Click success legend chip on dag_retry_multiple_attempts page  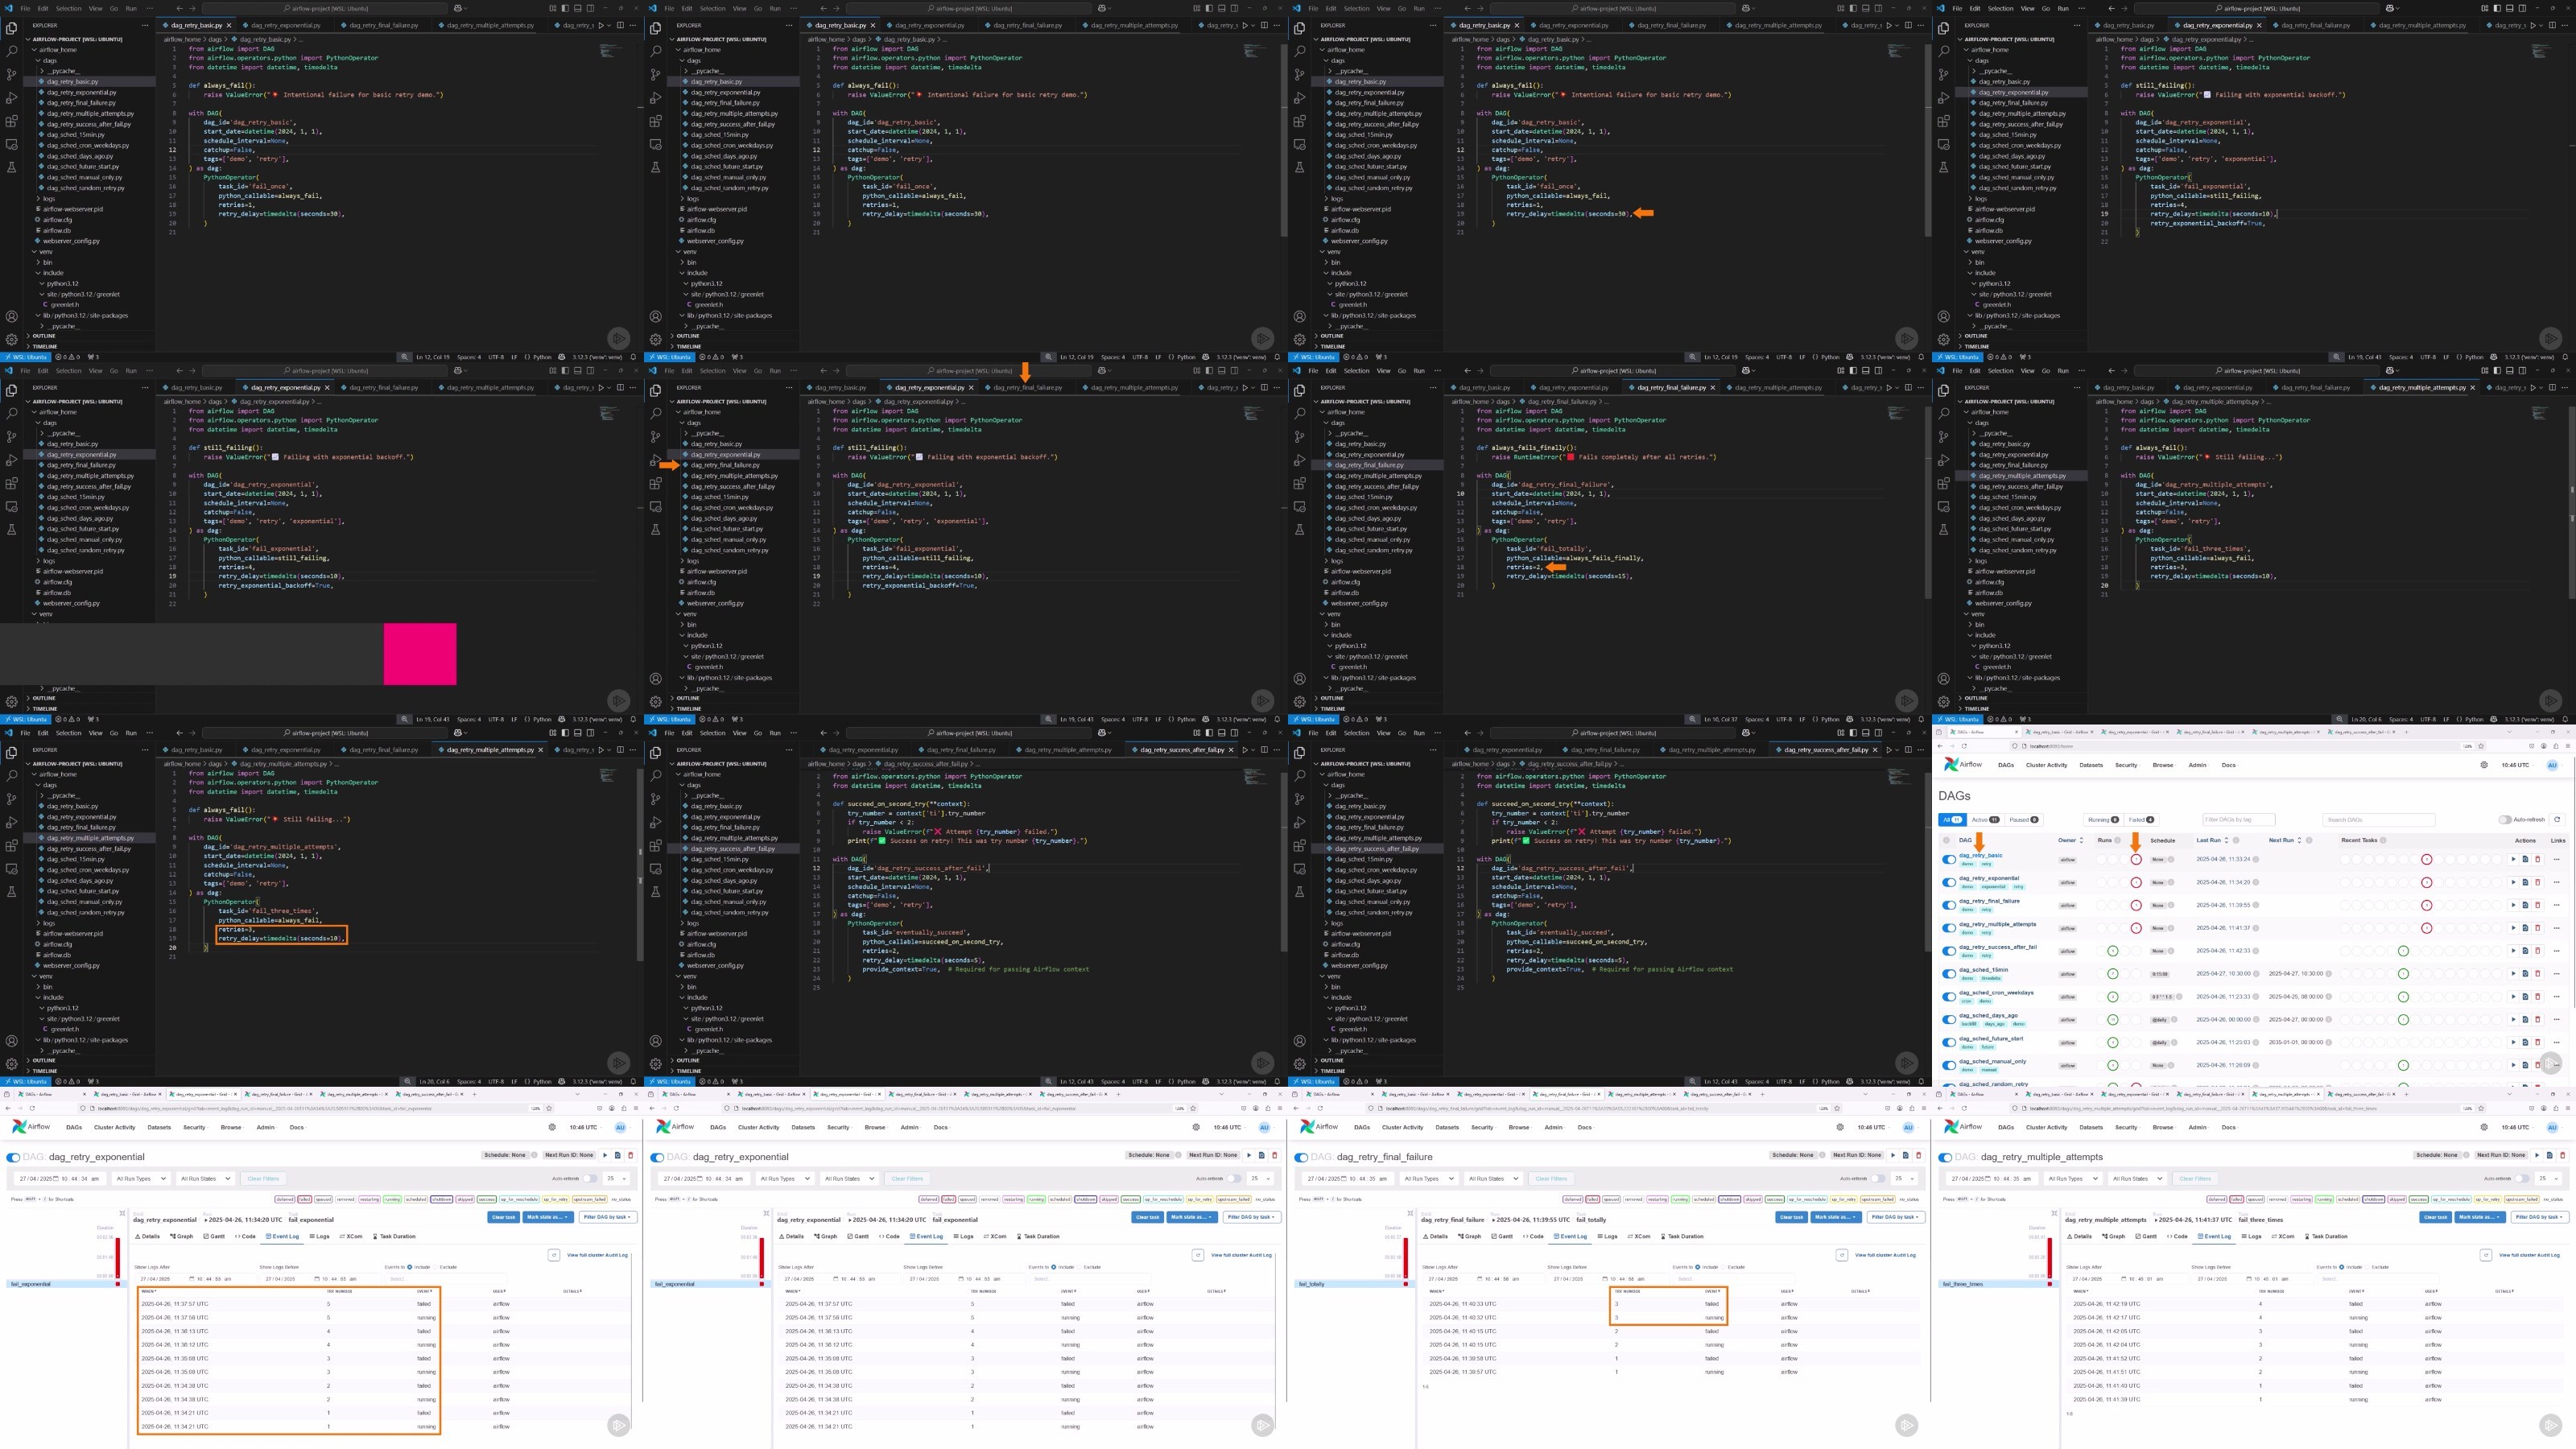tap(2419, 1200)
